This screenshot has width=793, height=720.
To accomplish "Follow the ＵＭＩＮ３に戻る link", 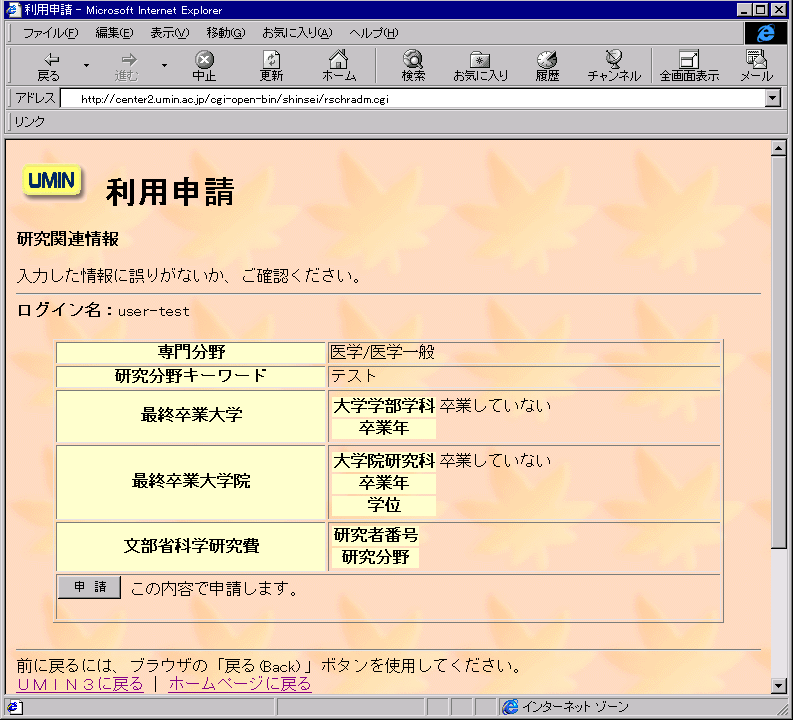I will click(x=80, y=684).
